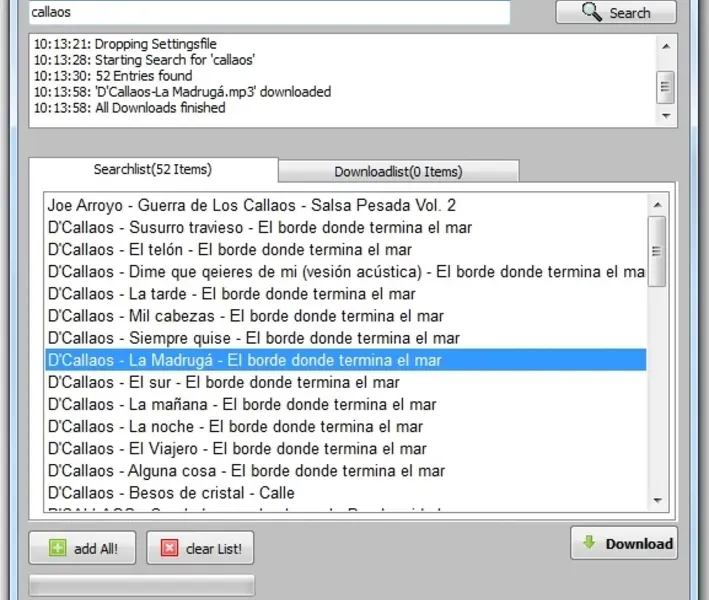Click the green plus icon on add All!
This screenshot has width=709, height=600.
(57, 548)
